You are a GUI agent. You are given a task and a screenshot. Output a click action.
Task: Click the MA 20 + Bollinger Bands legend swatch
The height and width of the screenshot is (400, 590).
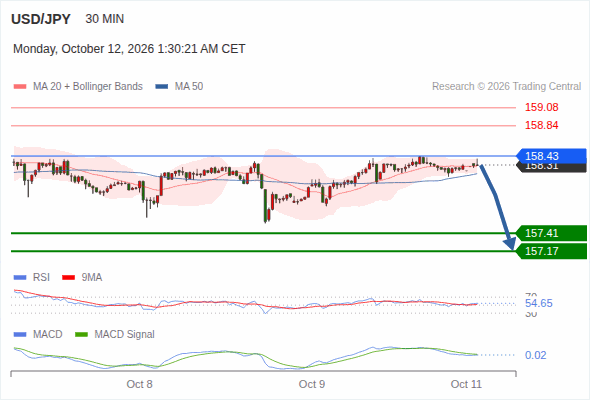(x=20, y=87)
